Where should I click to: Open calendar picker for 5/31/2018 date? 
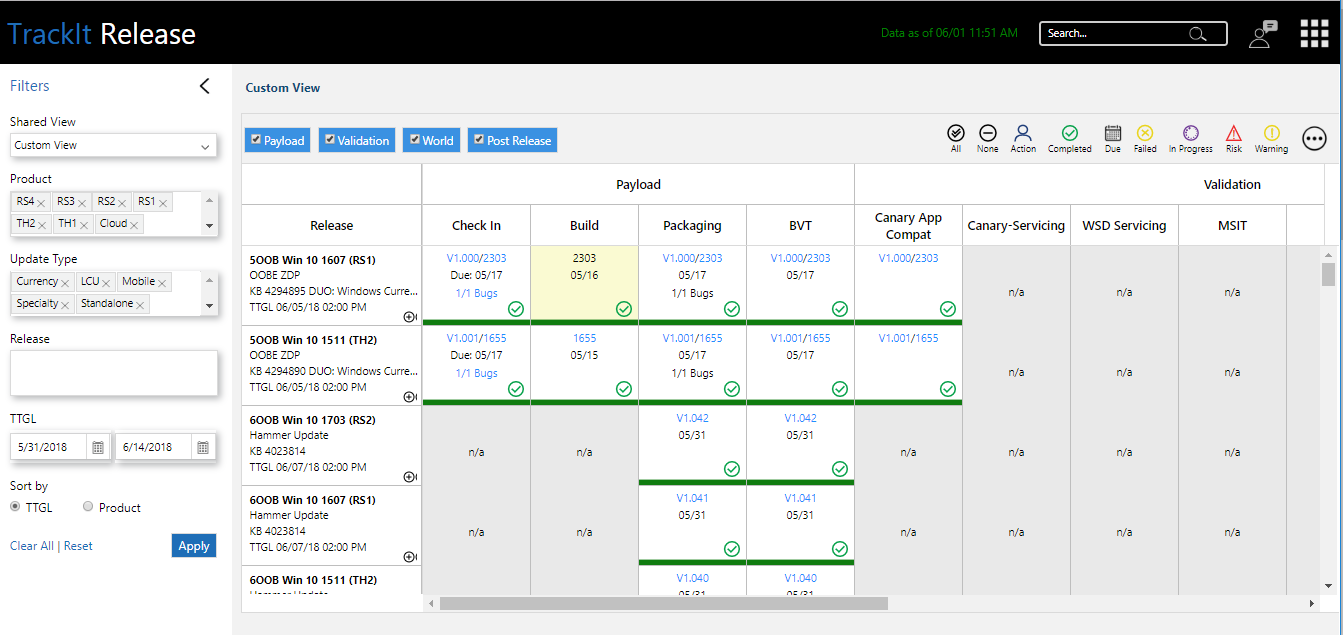[98, 447]
